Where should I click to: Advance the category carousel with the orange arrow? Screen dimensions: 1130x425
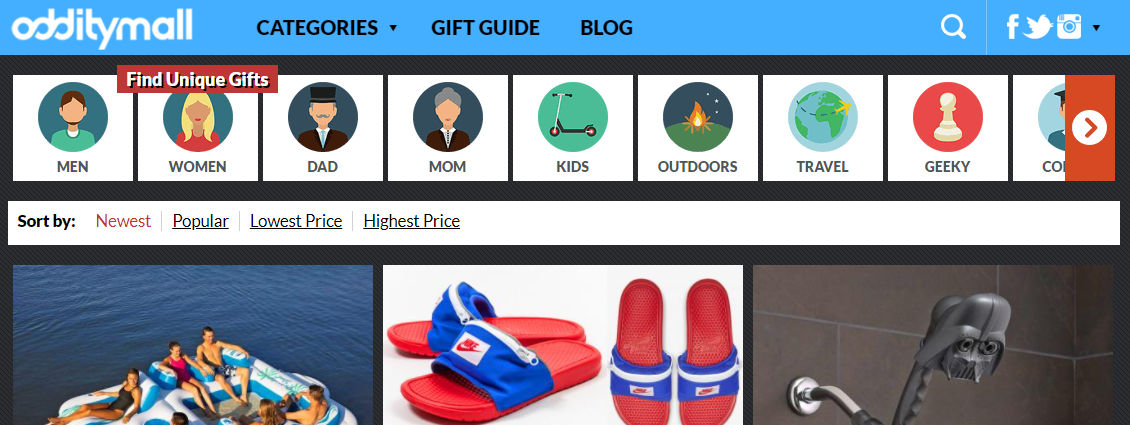pos(1090,128)
